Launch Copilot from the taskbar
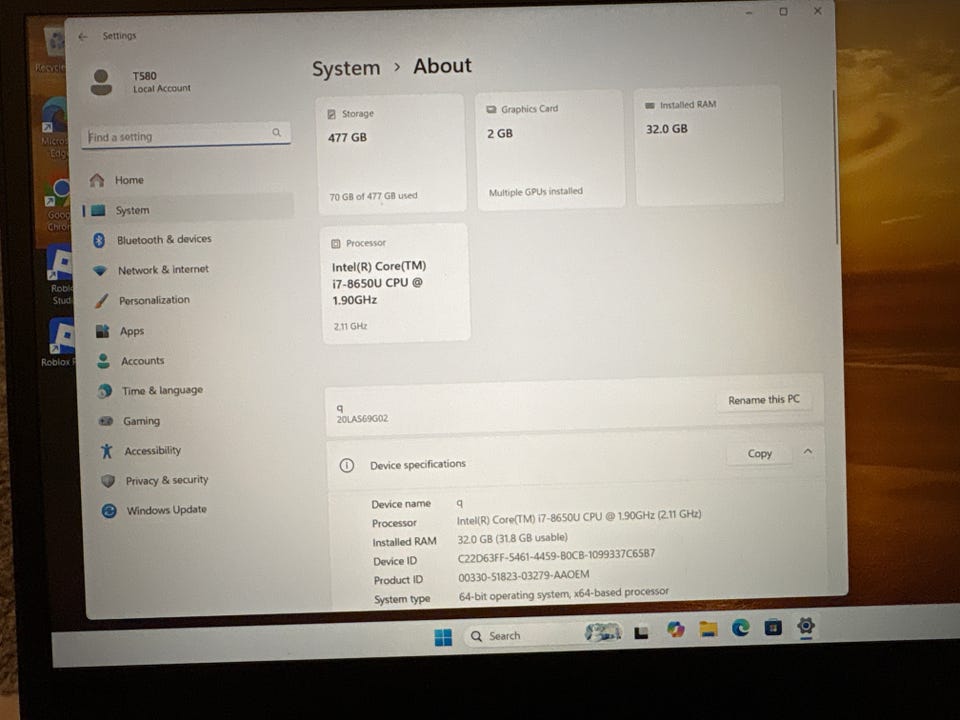Image resolution: width=960 pixels, height=720 pixels. pyautogui.click(x=675, y=630)
